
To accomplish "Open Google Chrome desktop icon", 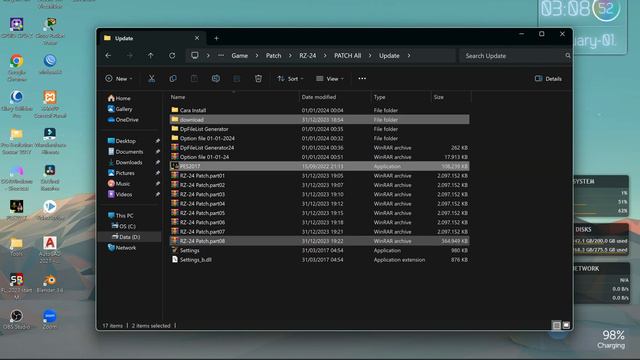I will coord(17,67).
